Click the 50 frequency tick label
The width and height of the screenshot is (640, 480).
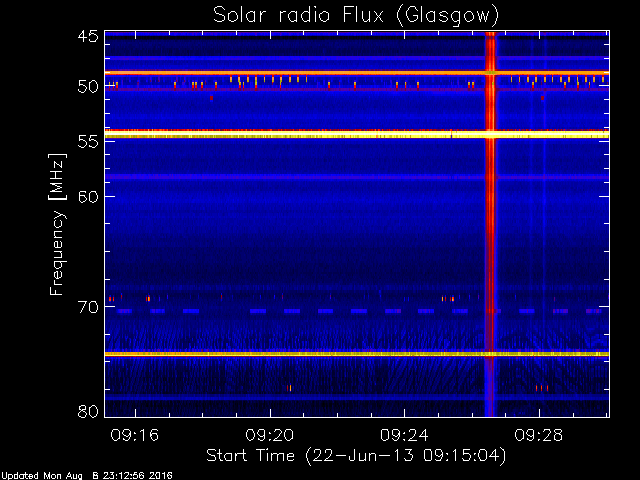pos(88,87)
